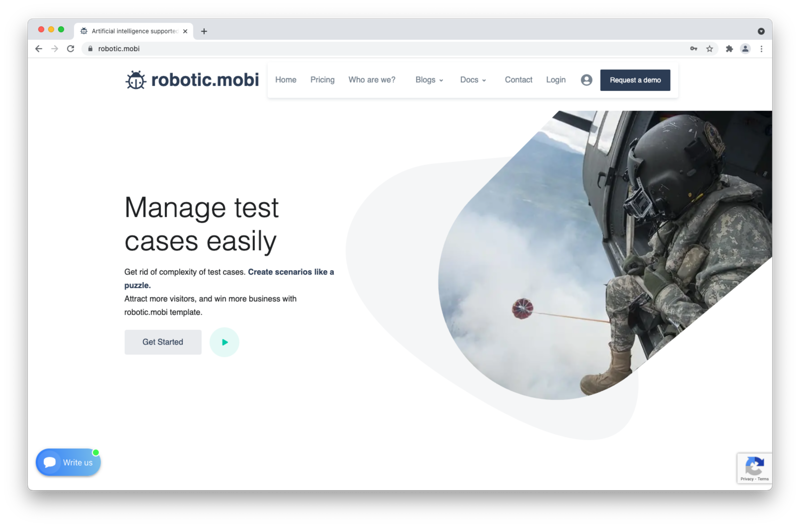Bookmark this page with the star icon

click(710, 48)
